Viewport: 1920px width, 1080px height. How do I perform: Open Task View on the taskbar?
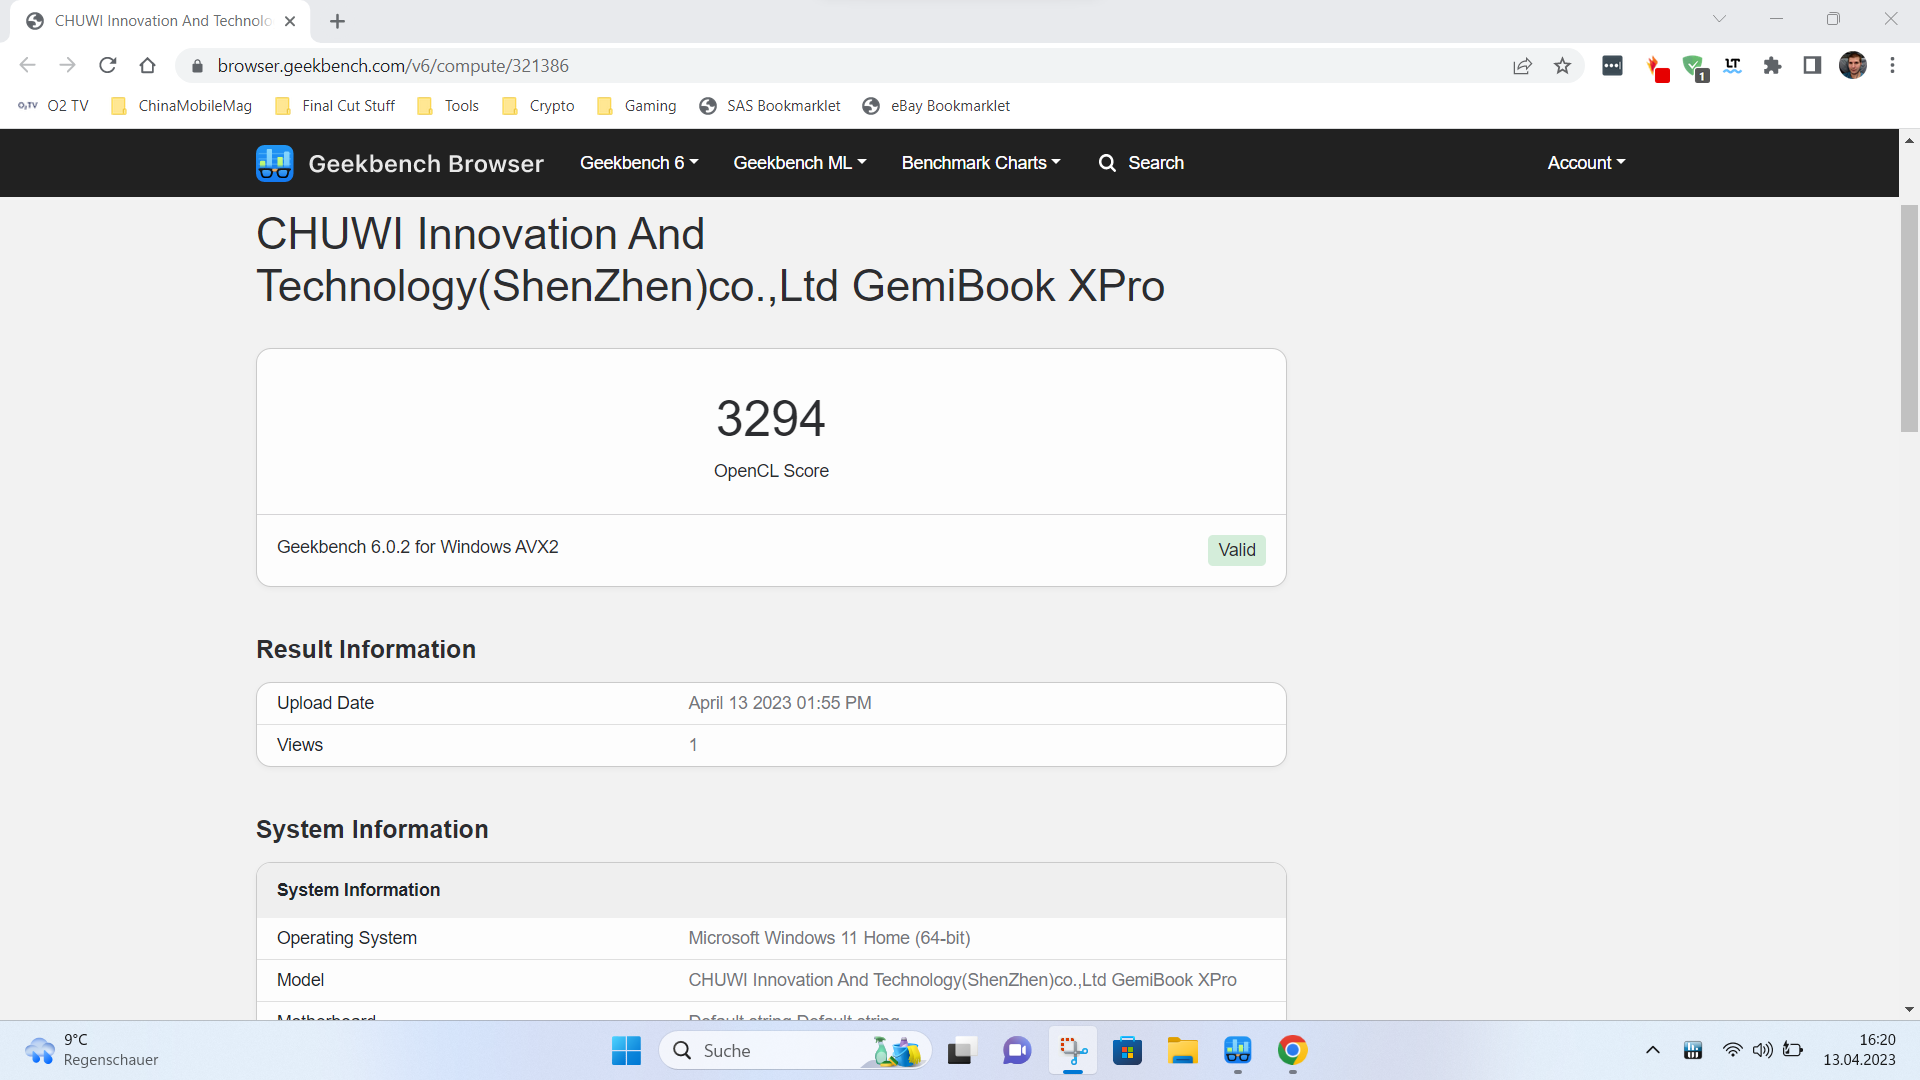tap(960, 1051)
